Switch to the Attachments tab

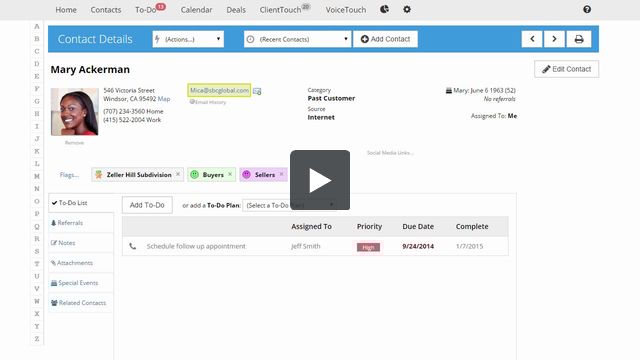81,263
